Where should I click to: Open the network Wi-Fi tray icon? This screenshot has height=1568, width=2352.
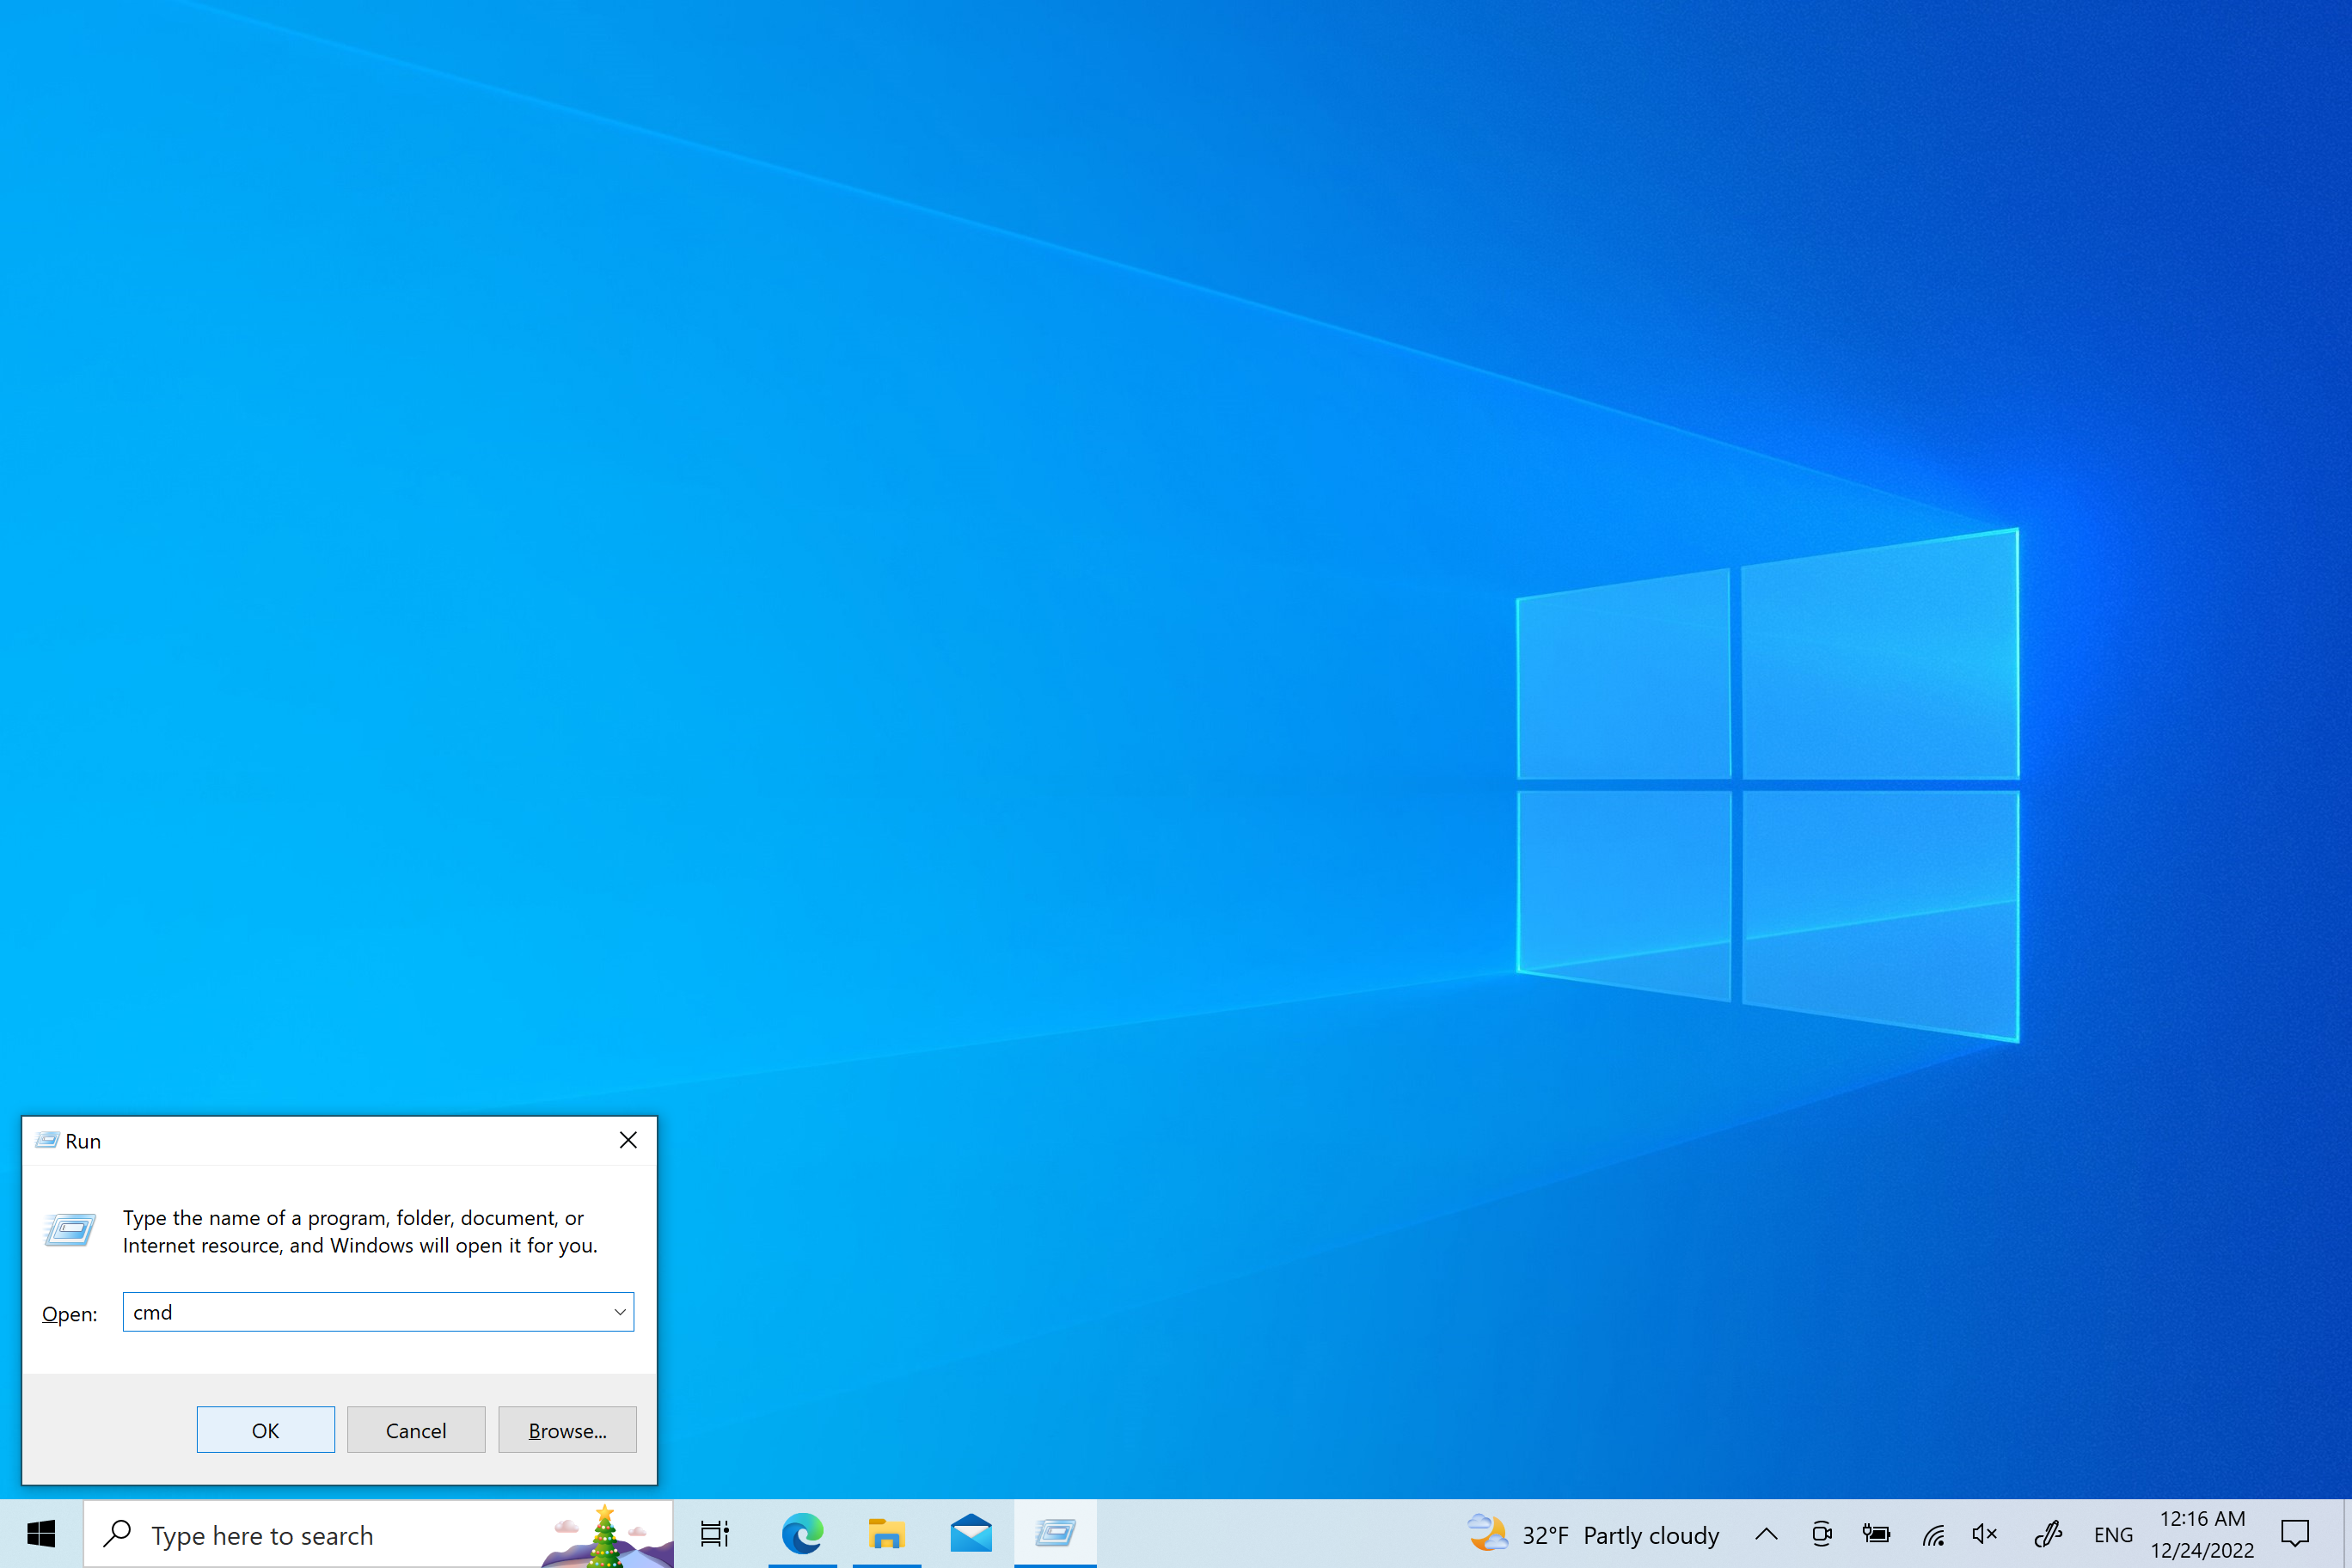[1933, 1534]
